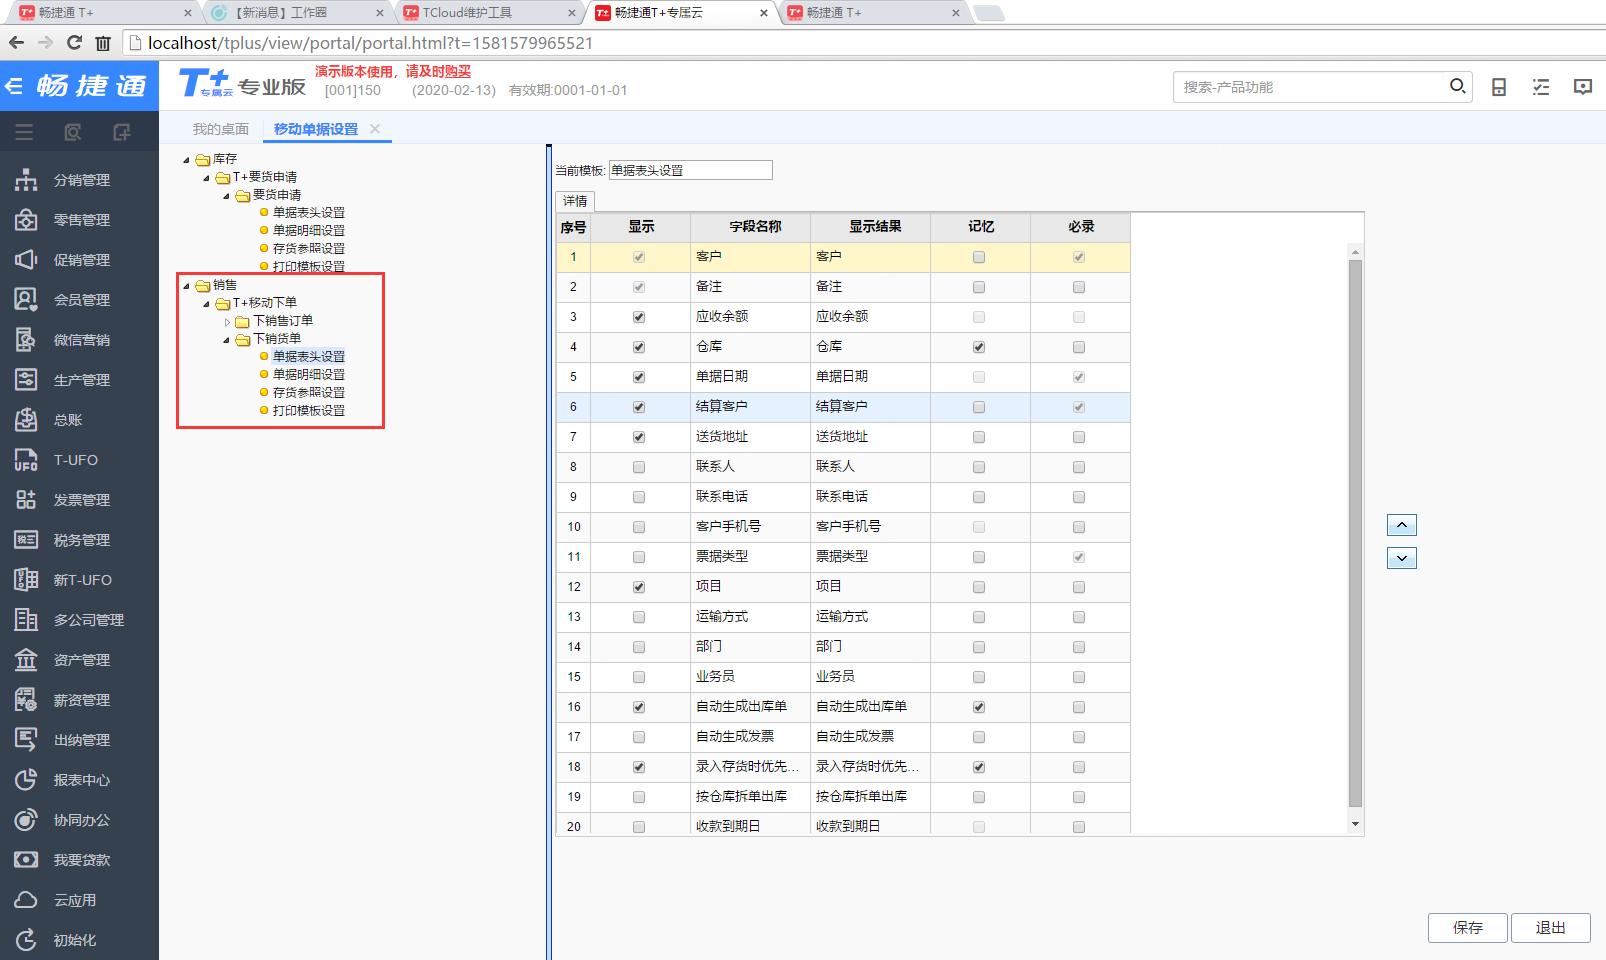Click the 保存 button
This screenshot has width=1606, height=960.
coord(1468,928)
